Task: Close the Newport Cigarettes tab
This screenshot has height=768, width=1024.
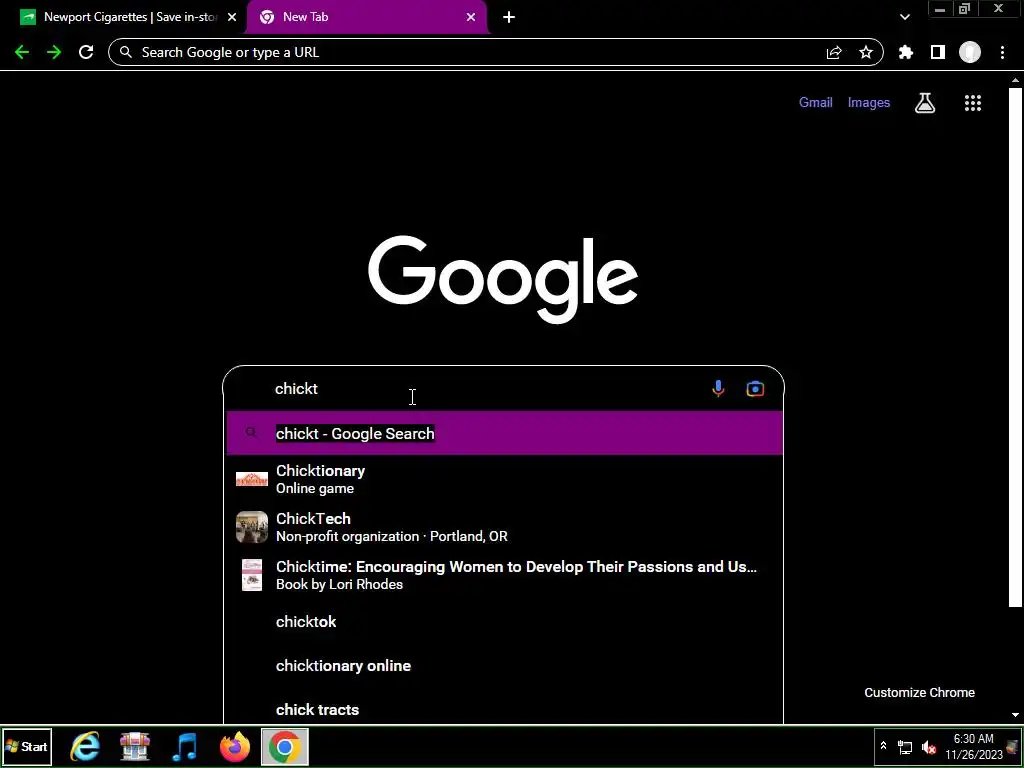Action: 232,18
